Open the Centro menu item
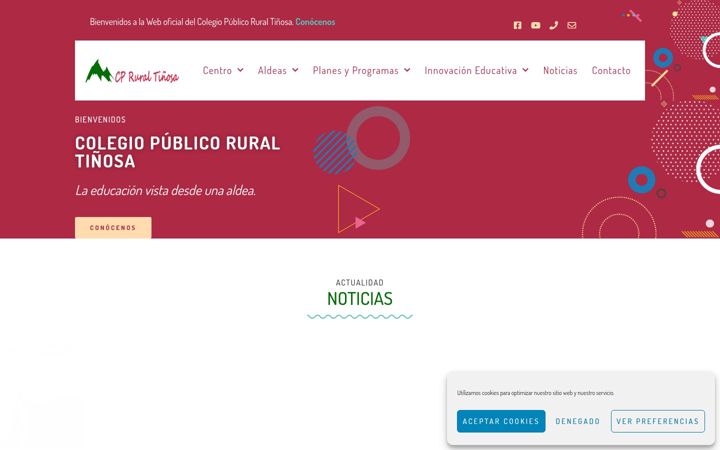 [x=217, y=70]
